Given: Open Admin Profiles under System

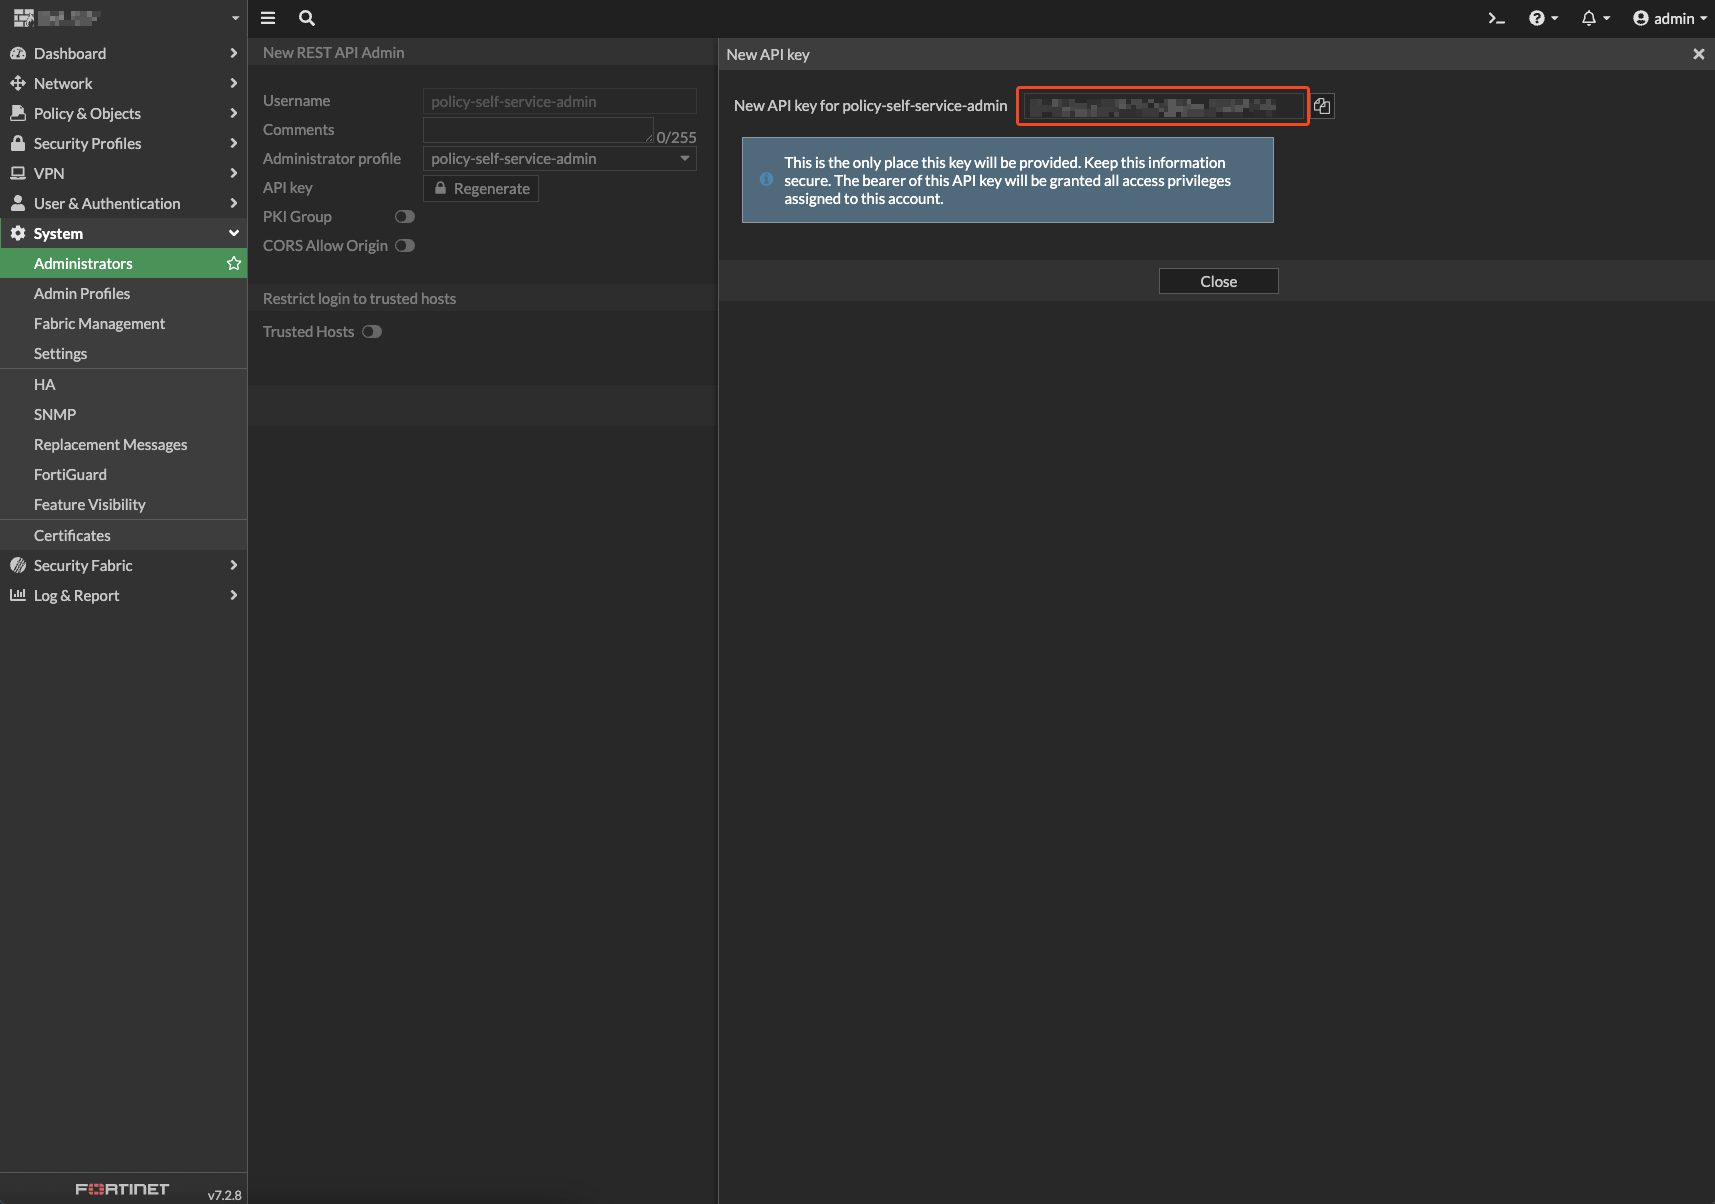Looking at the screenshot, I should tap(82, 293).
